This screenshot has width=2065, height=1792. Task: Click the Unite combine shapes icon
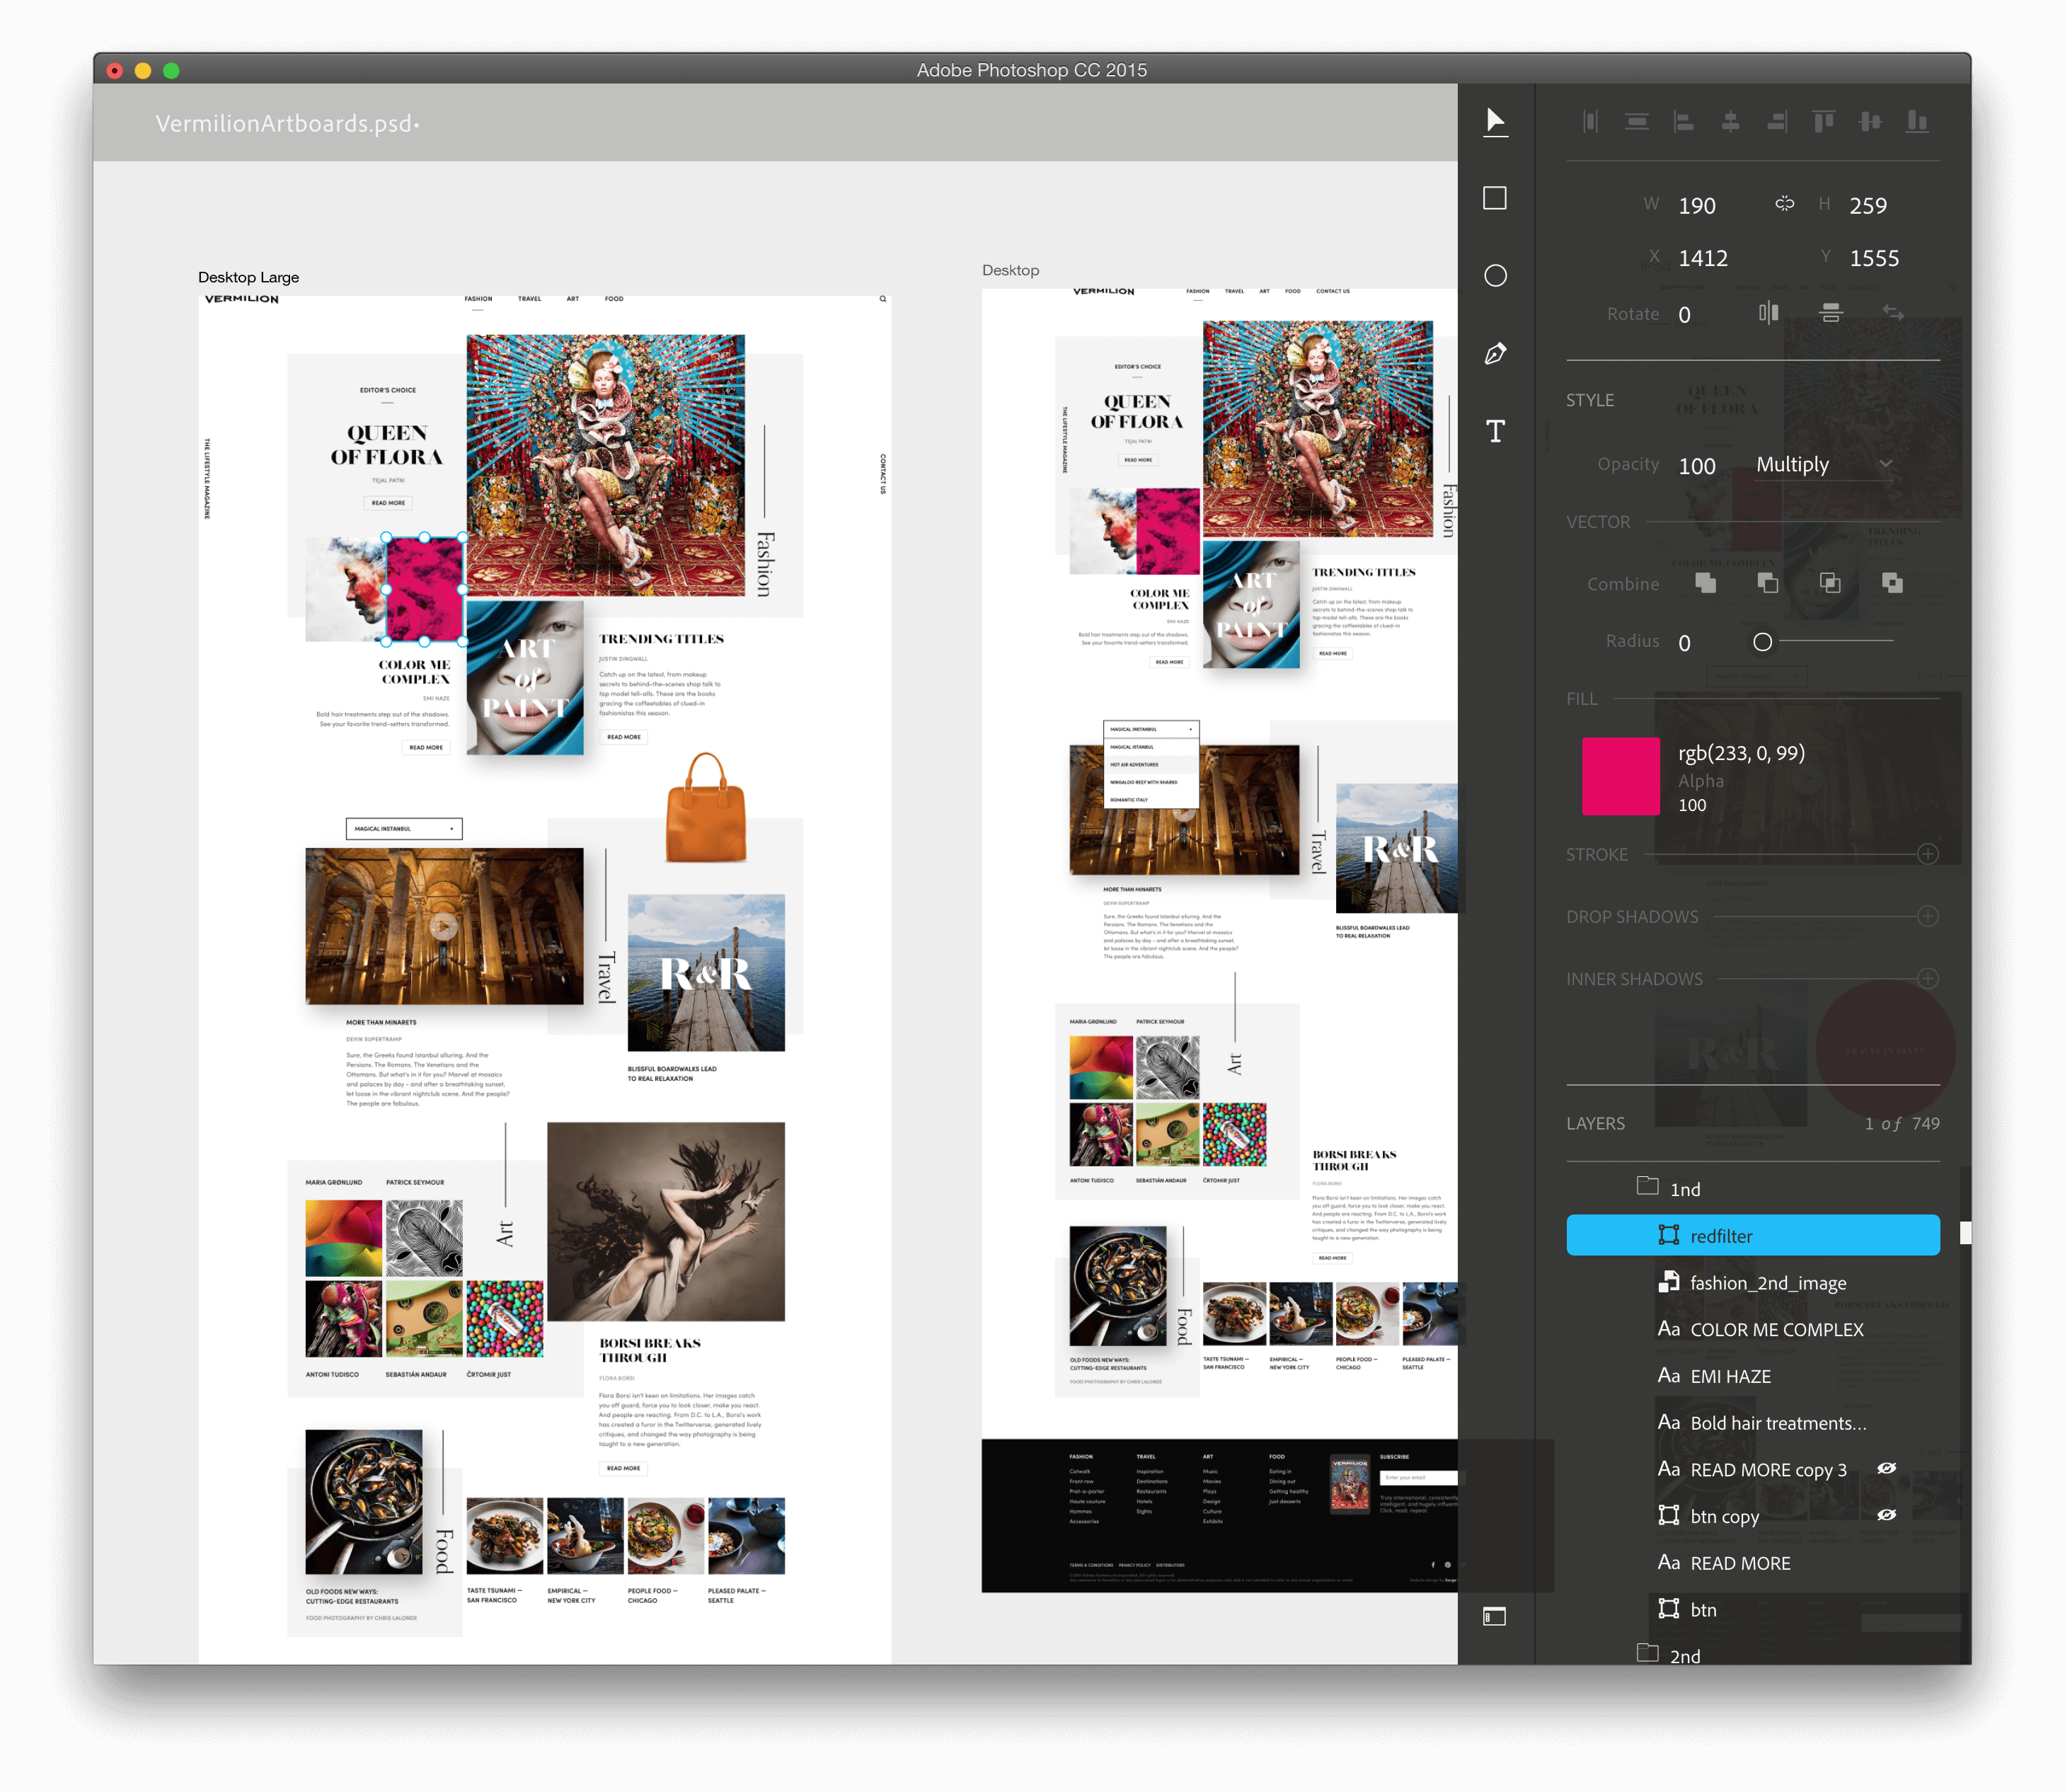click(x=1705, y=584)
